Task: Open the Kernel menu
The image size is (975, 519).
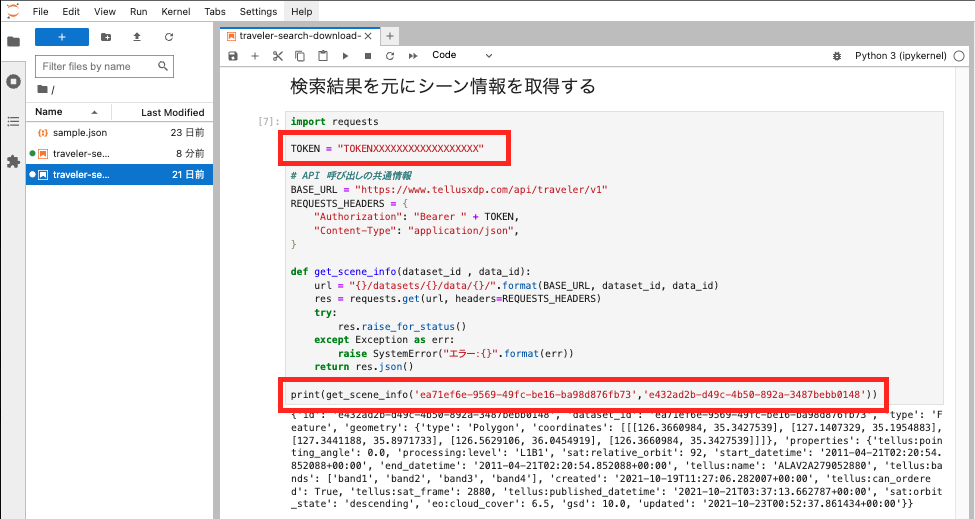Action: [176, 11]
